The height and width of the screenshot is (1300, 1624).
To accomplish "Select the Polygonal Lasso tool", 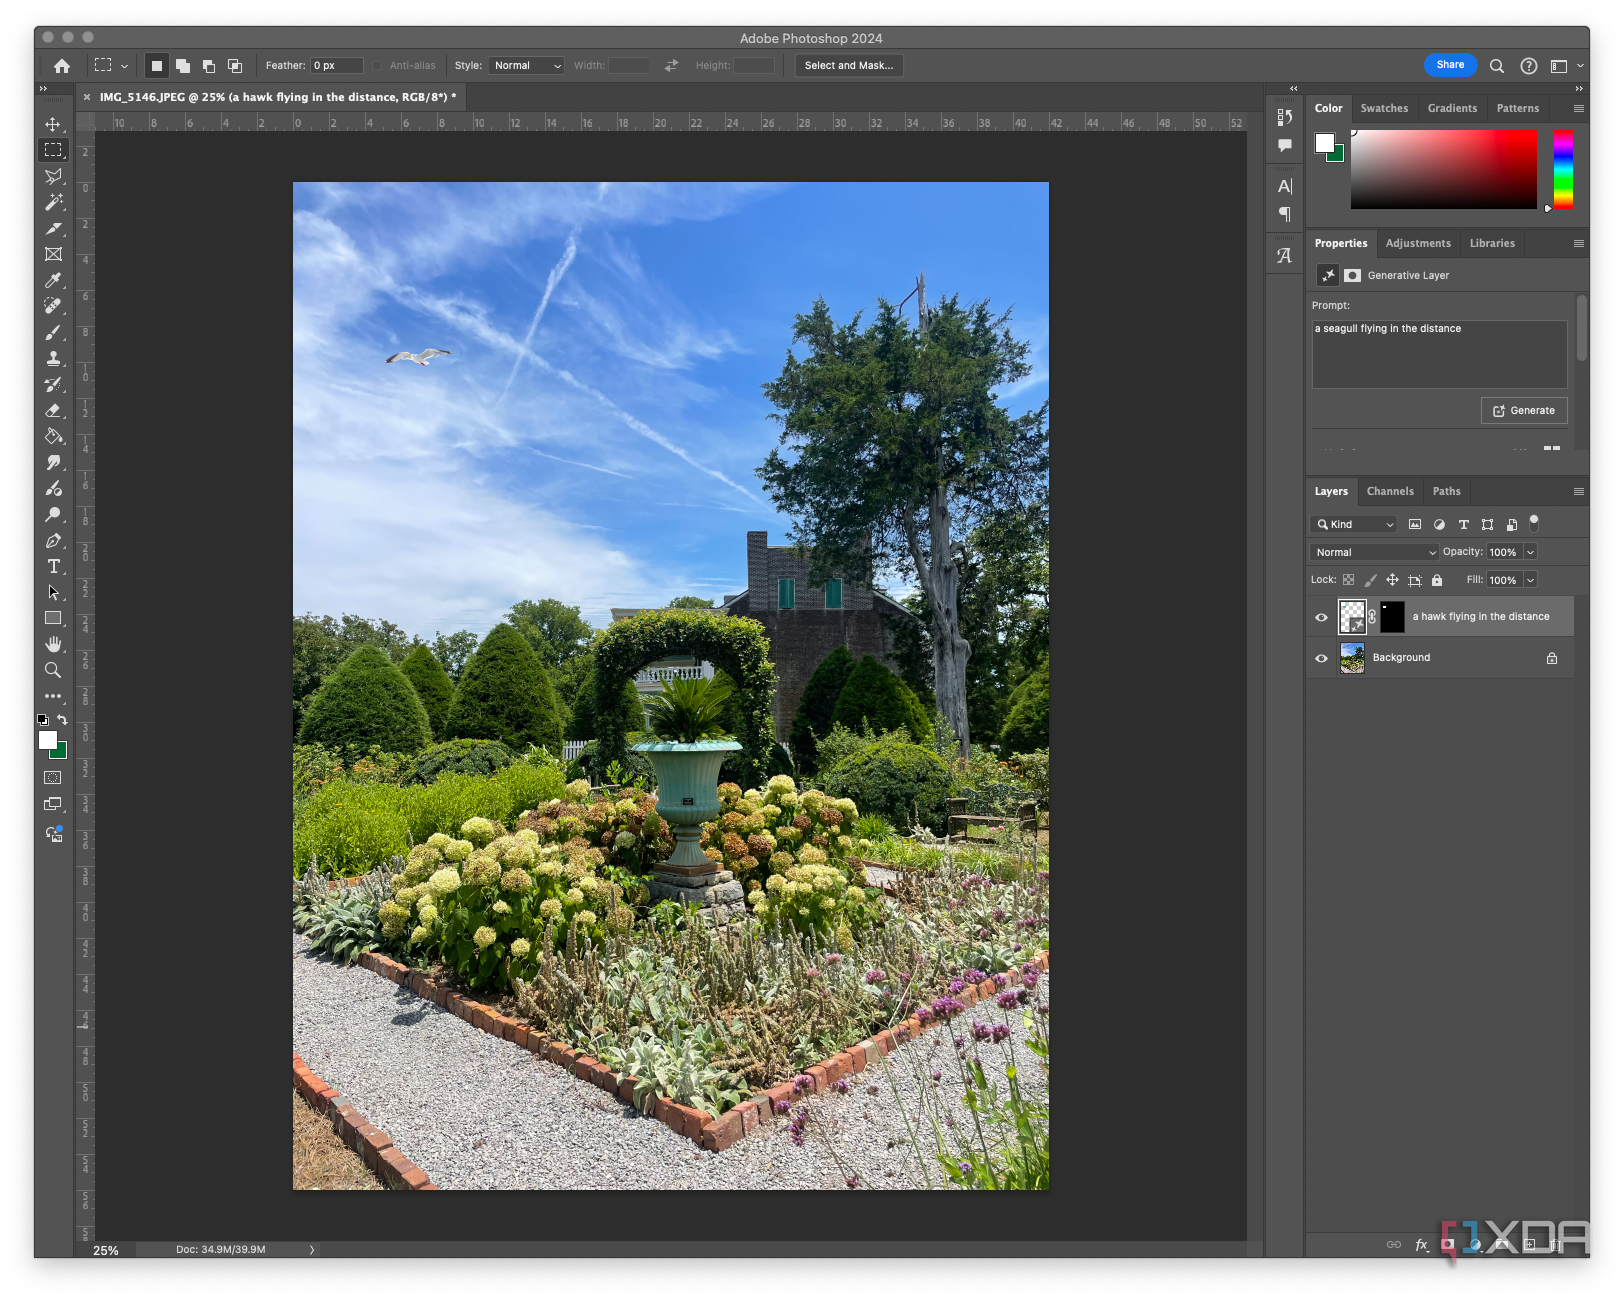I will tap(53, 176).
